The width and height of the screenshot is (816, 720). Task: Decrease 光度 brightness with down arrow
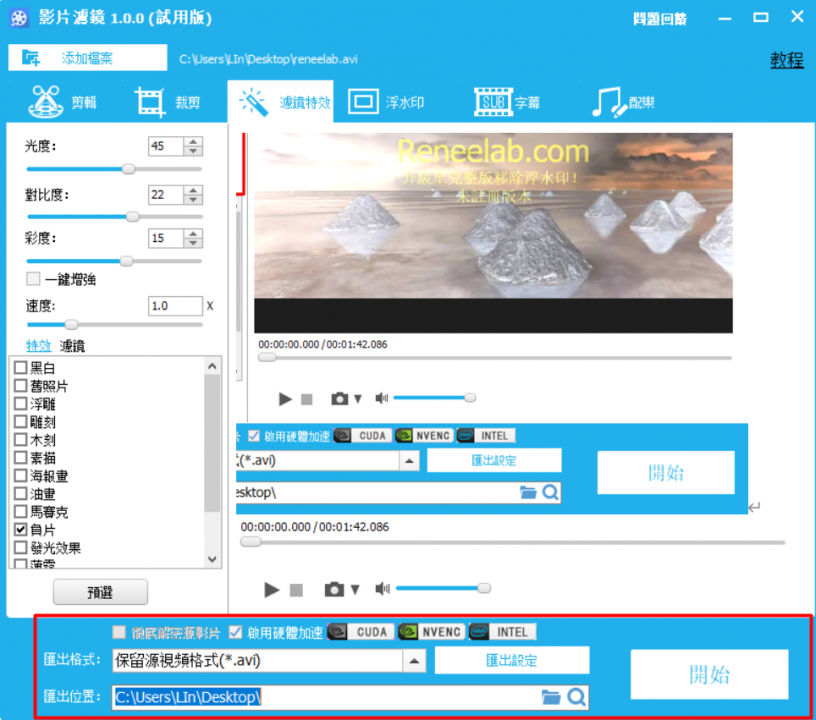pyautogui.click(x=193, y=151)
